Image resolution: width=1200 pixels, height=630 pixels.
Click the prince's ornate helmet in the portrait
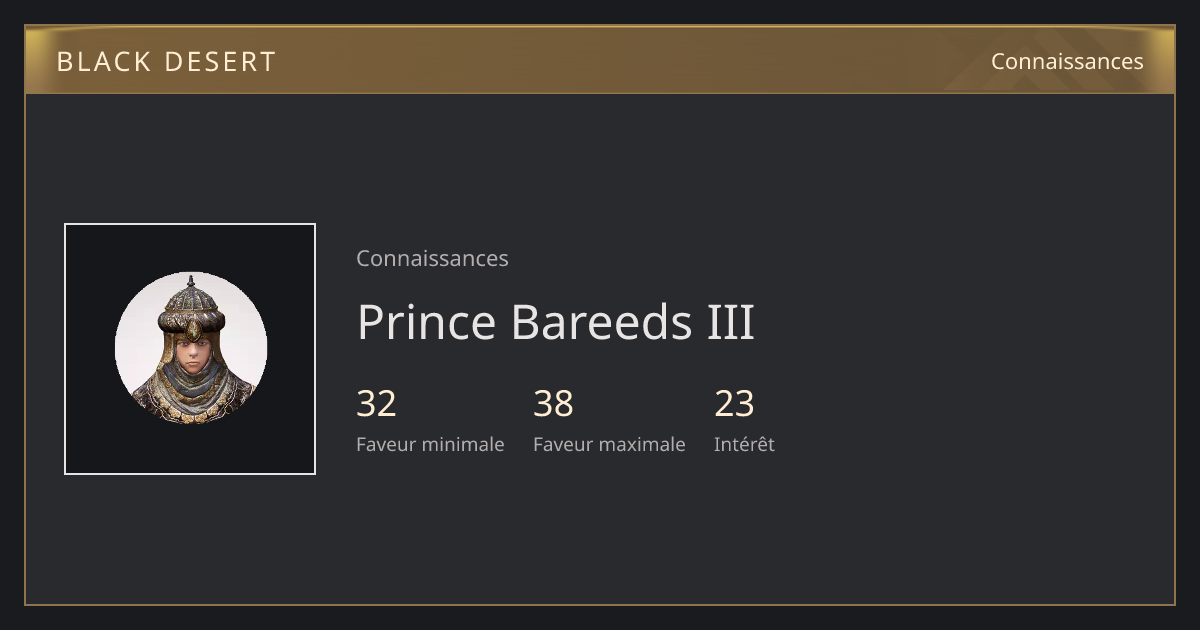(x=191, y=308)
